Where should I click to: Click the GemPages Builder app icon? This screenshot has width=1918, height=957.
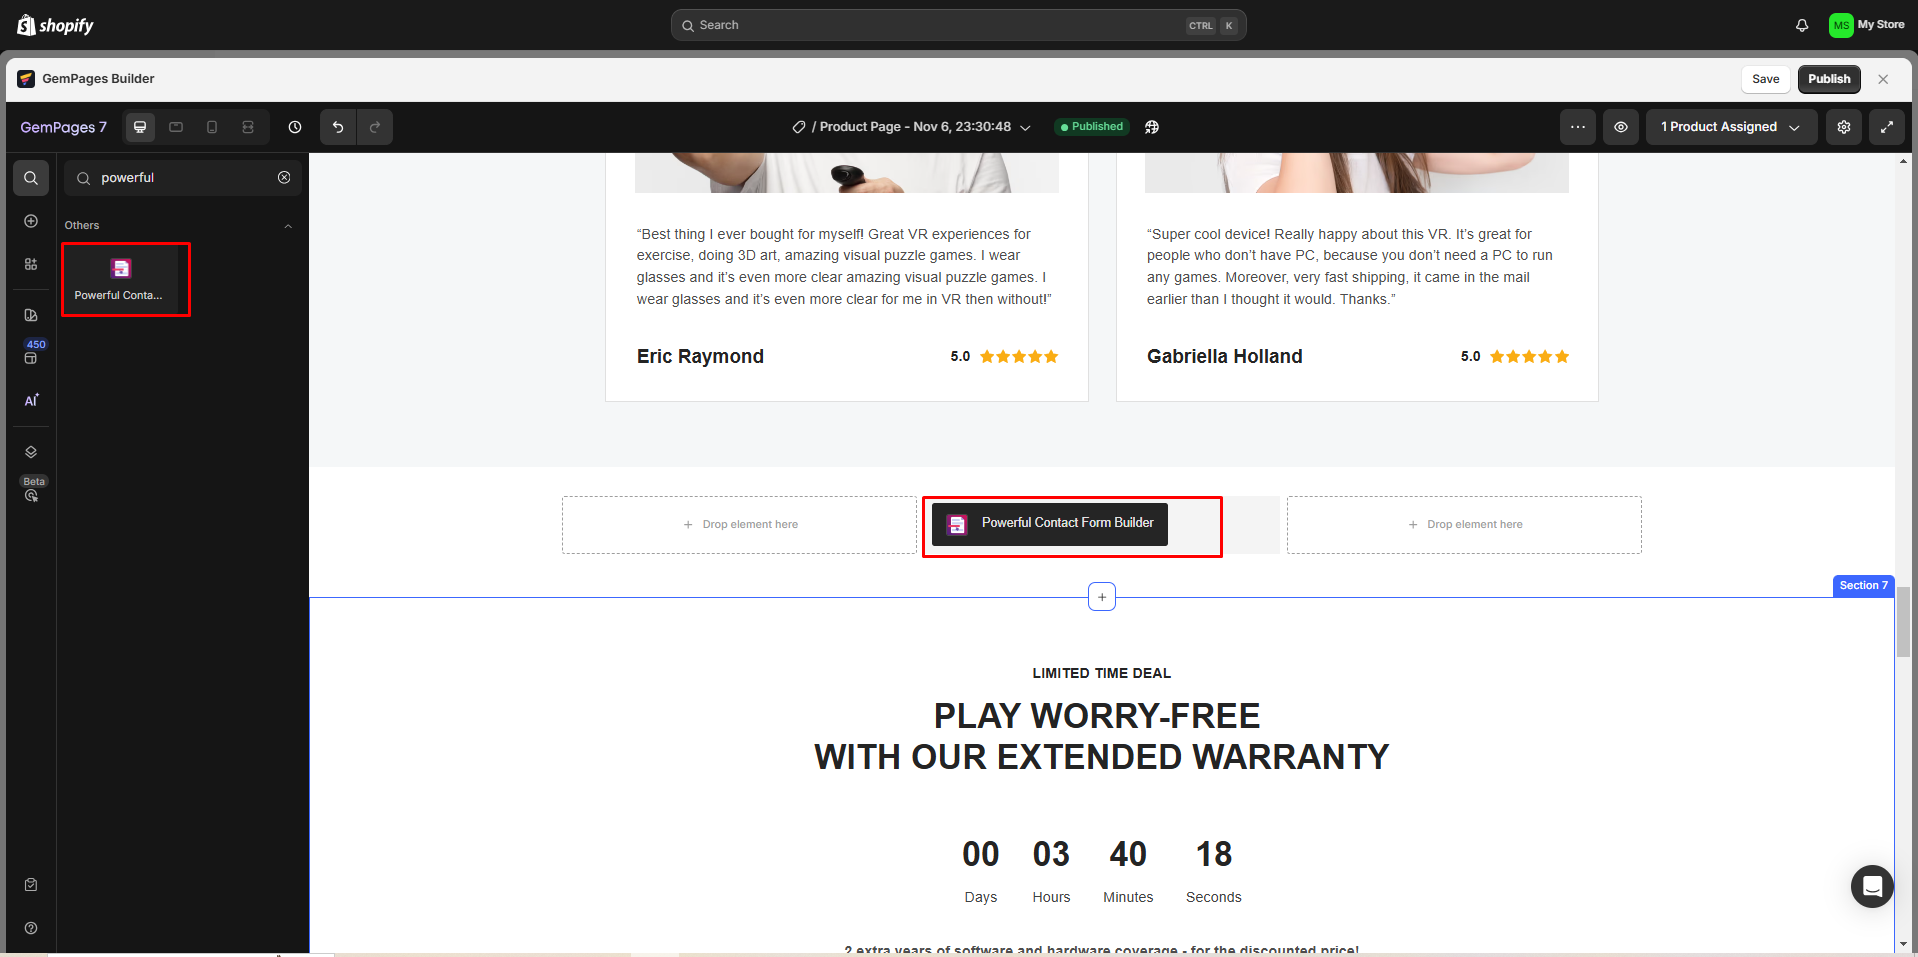point(26,79)
